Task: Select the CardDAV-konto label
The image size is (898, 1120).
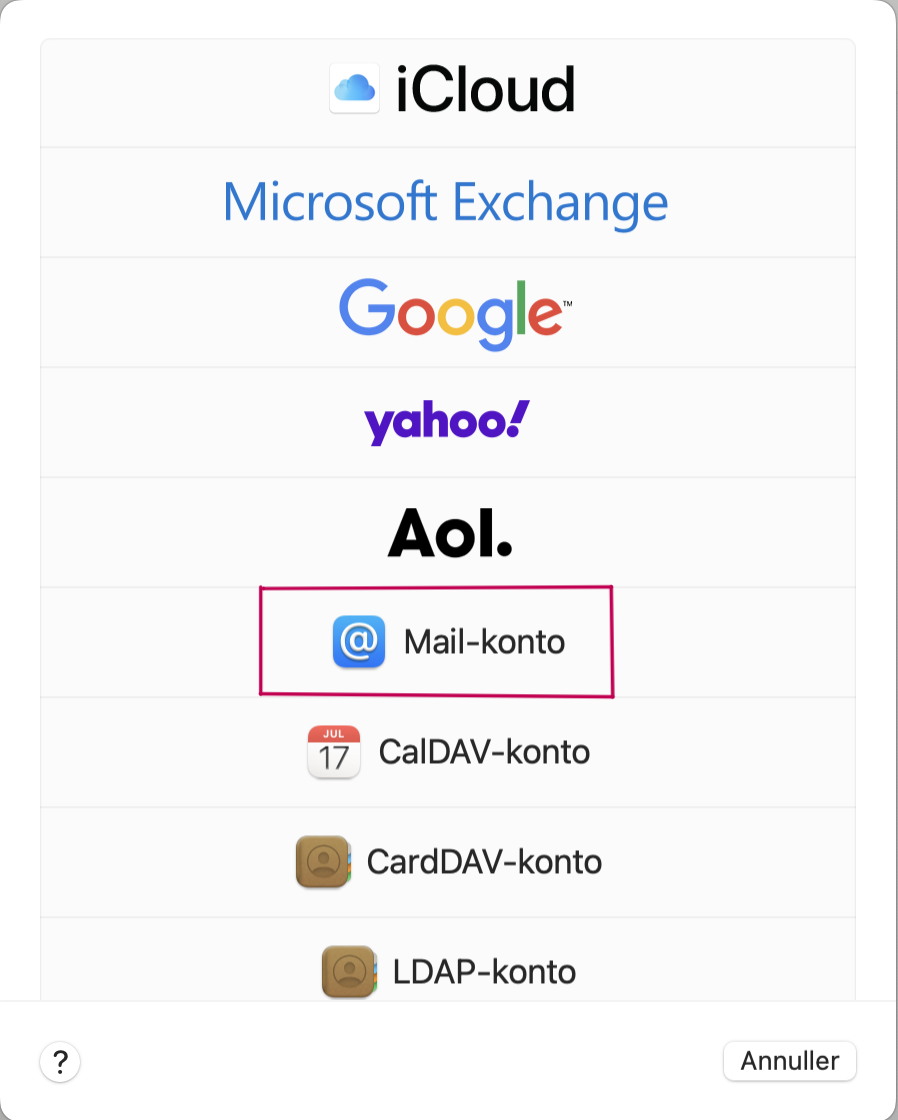Action: pyautogui.click(x=484, y=861)
